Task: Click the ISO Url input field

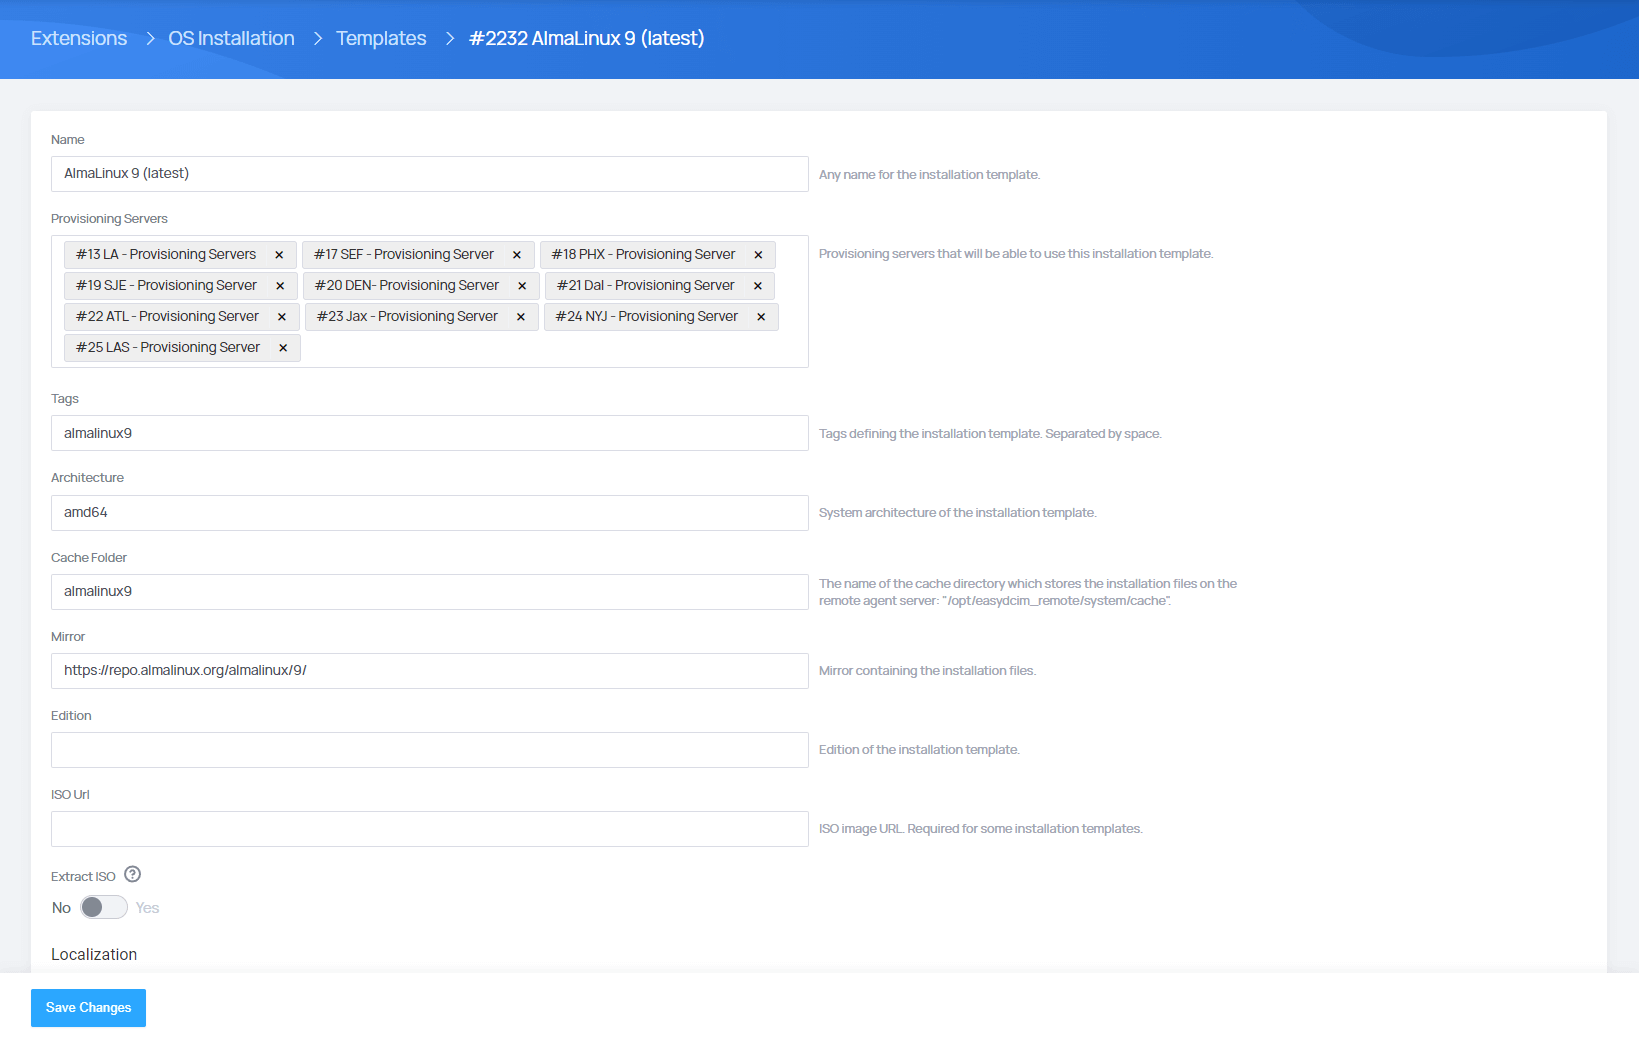Action: pyautogui.click(x=430, y=829)
